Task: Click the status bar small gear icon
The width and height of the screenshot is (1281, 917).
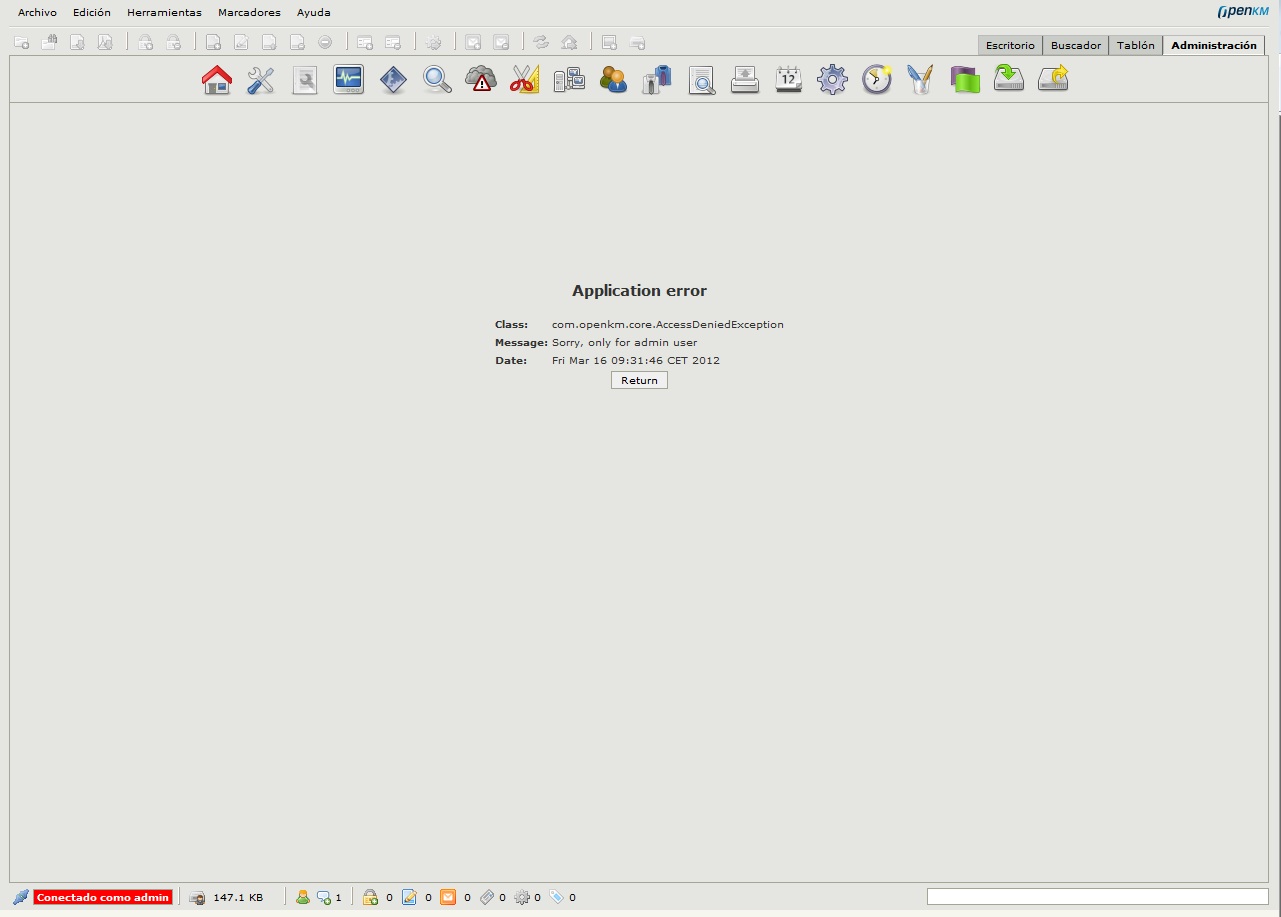Action: 521,897
